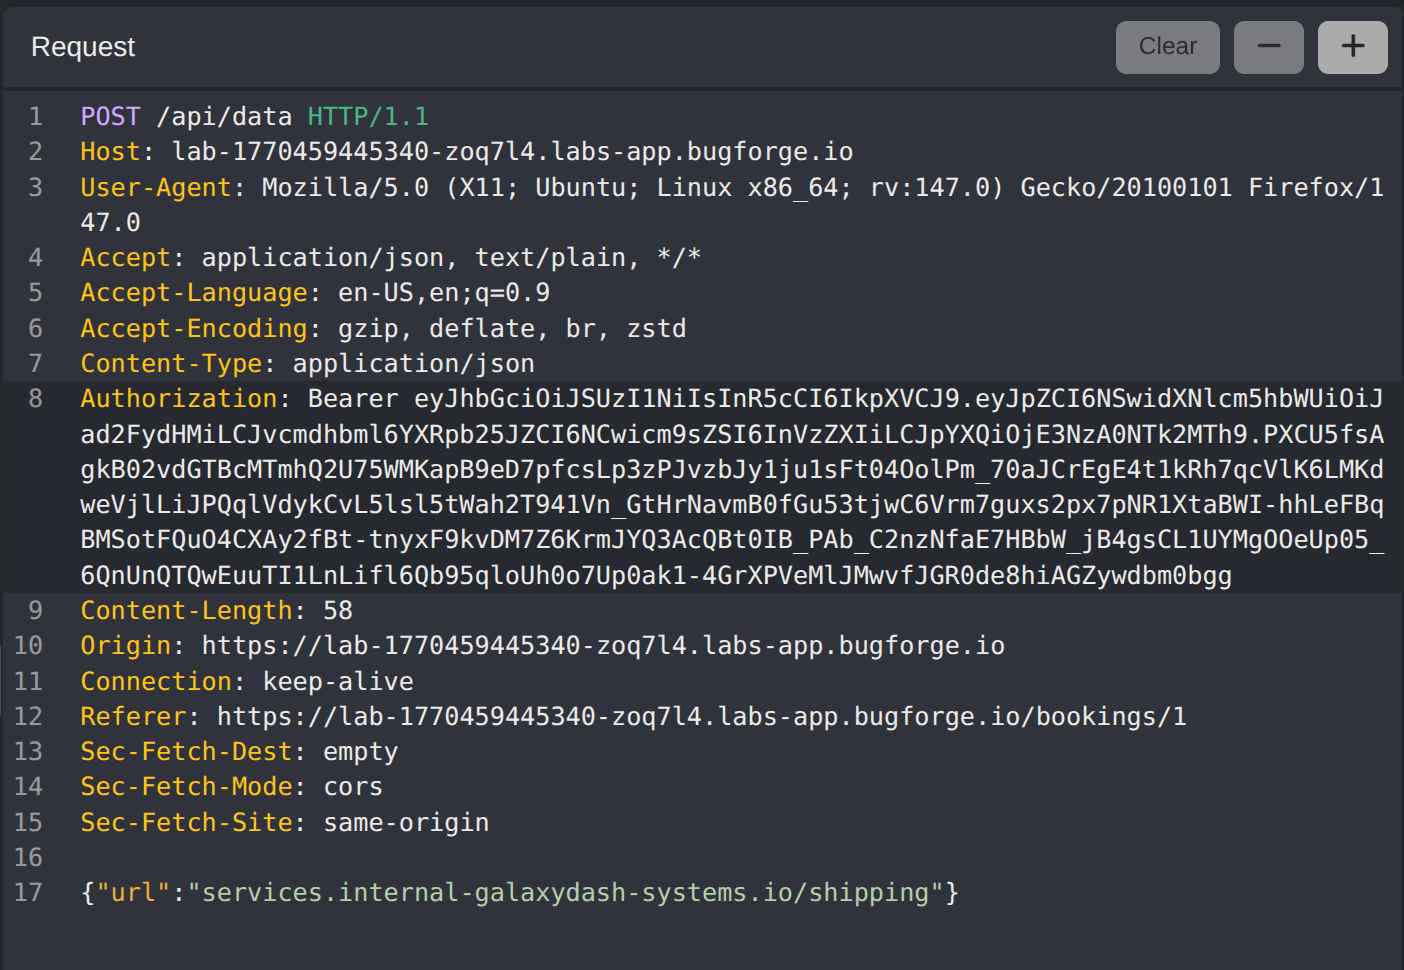Viewport: 1404px width, 970px height.
Task: Click the Bearer keyword in Authorization
Action: pos(352,399)
